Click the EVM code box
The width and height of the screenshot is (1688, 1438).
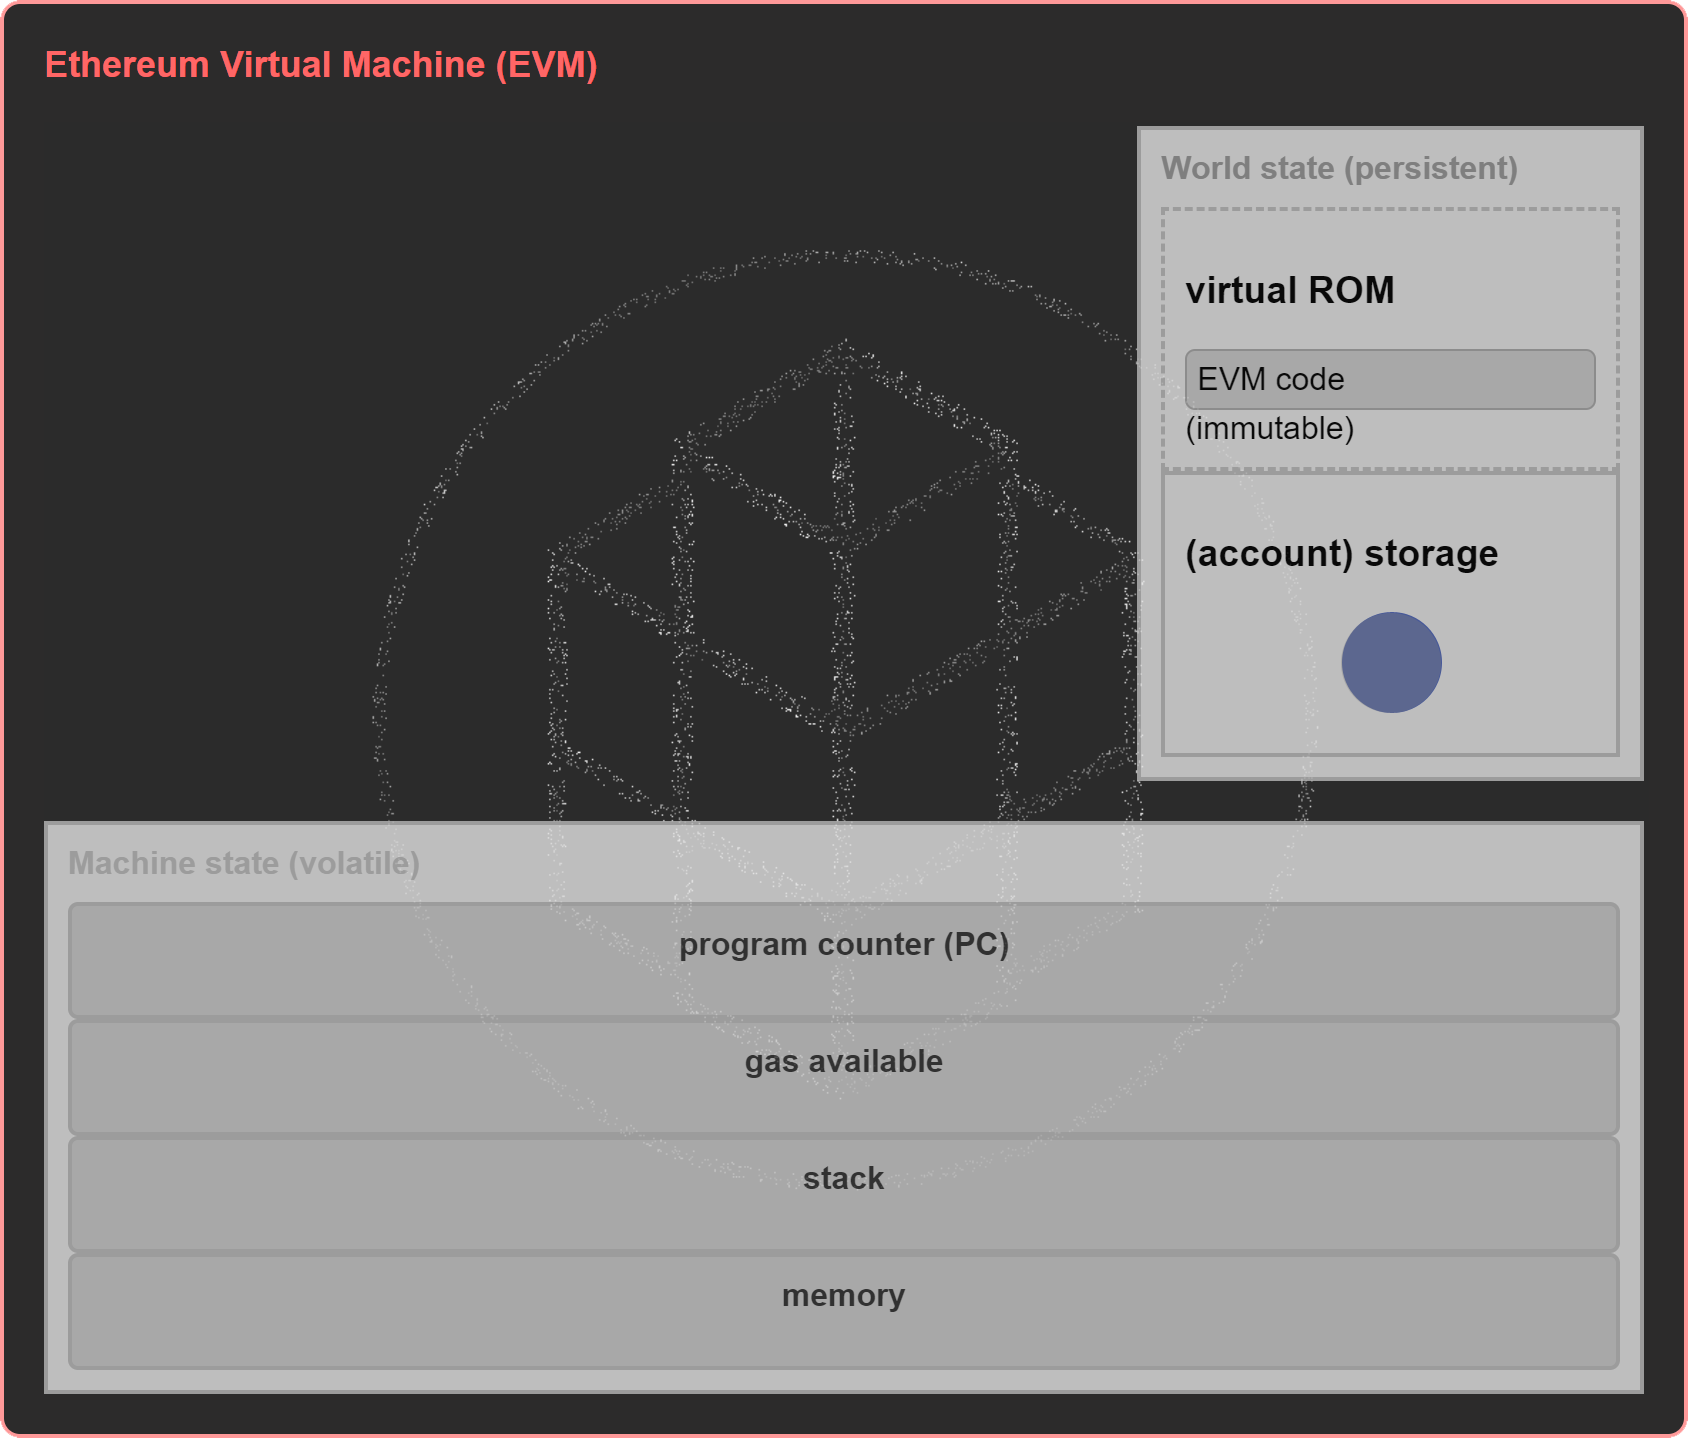1390,379
